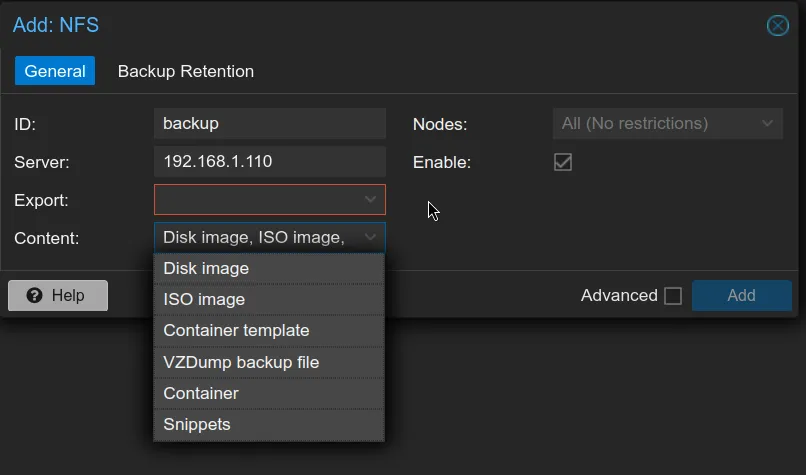The image size is (806, 475).
Task: Tick the Advanced checkbox
Action: [x=673, y=296]
